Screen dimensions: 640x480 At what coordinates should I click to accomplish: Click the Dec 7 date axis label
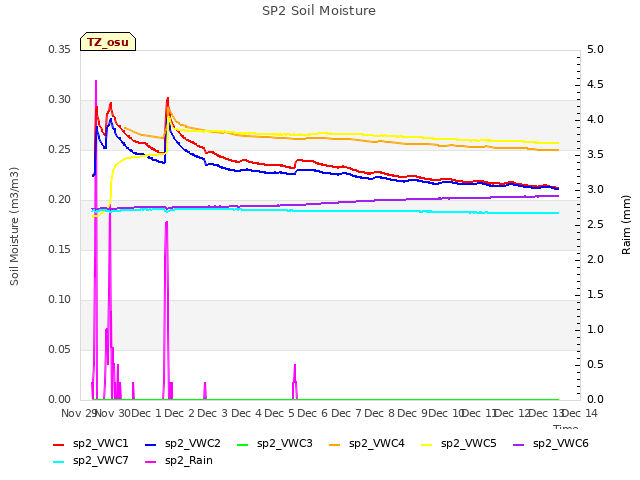point(346,413)
